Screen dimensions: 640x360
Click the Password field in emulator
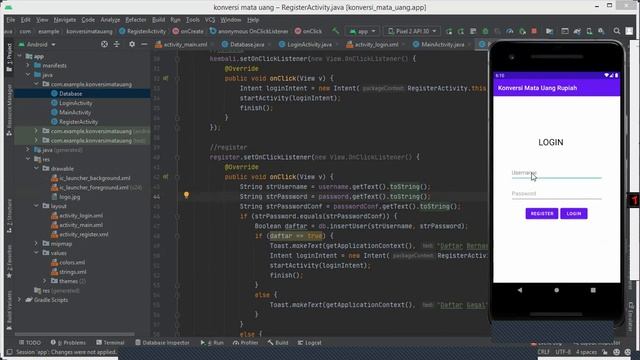pos(556,194)
